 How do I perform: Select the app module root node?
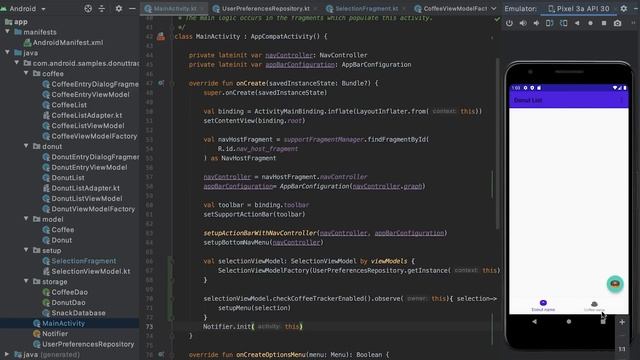point(20,22)
